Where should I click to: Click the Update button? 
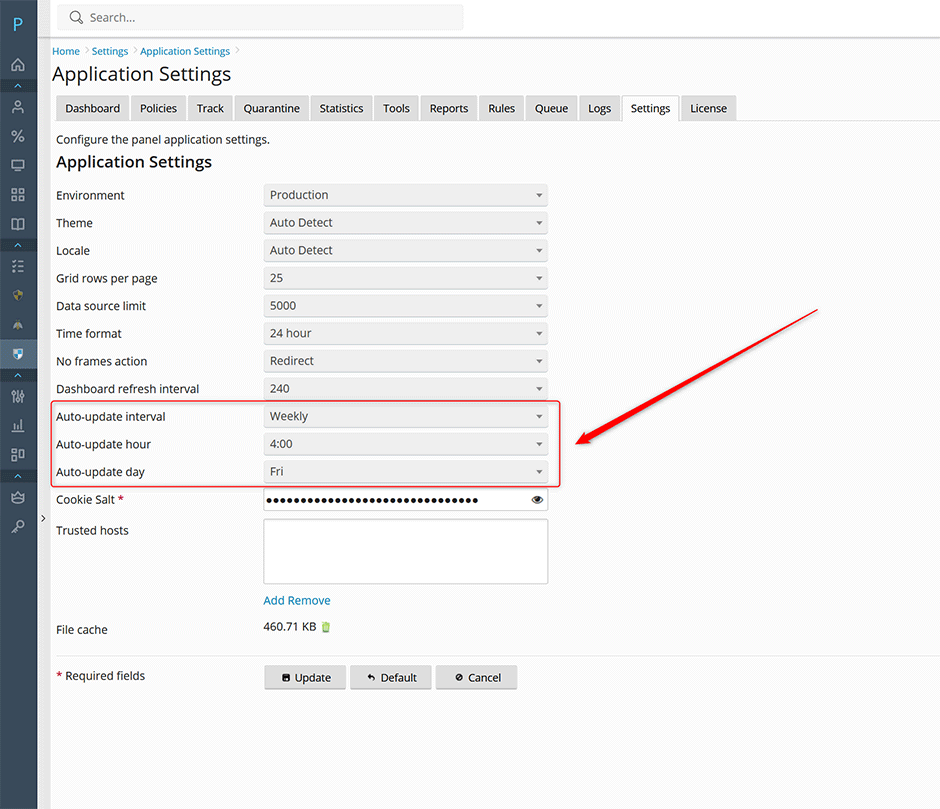(x=305, y=677)
